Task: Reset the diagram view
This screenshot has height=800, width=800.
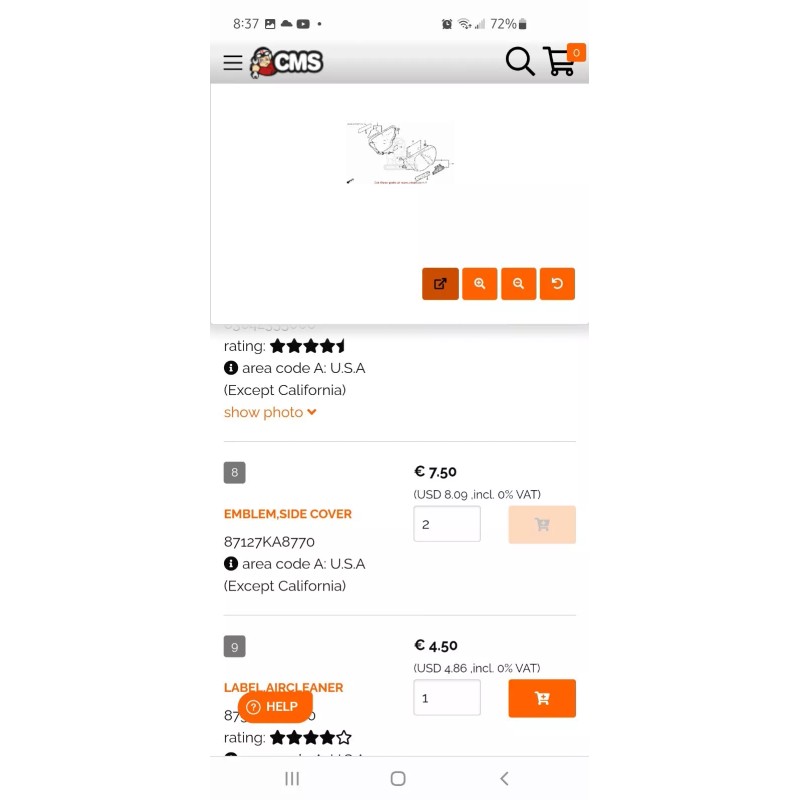Action: [x=557, y=284]
